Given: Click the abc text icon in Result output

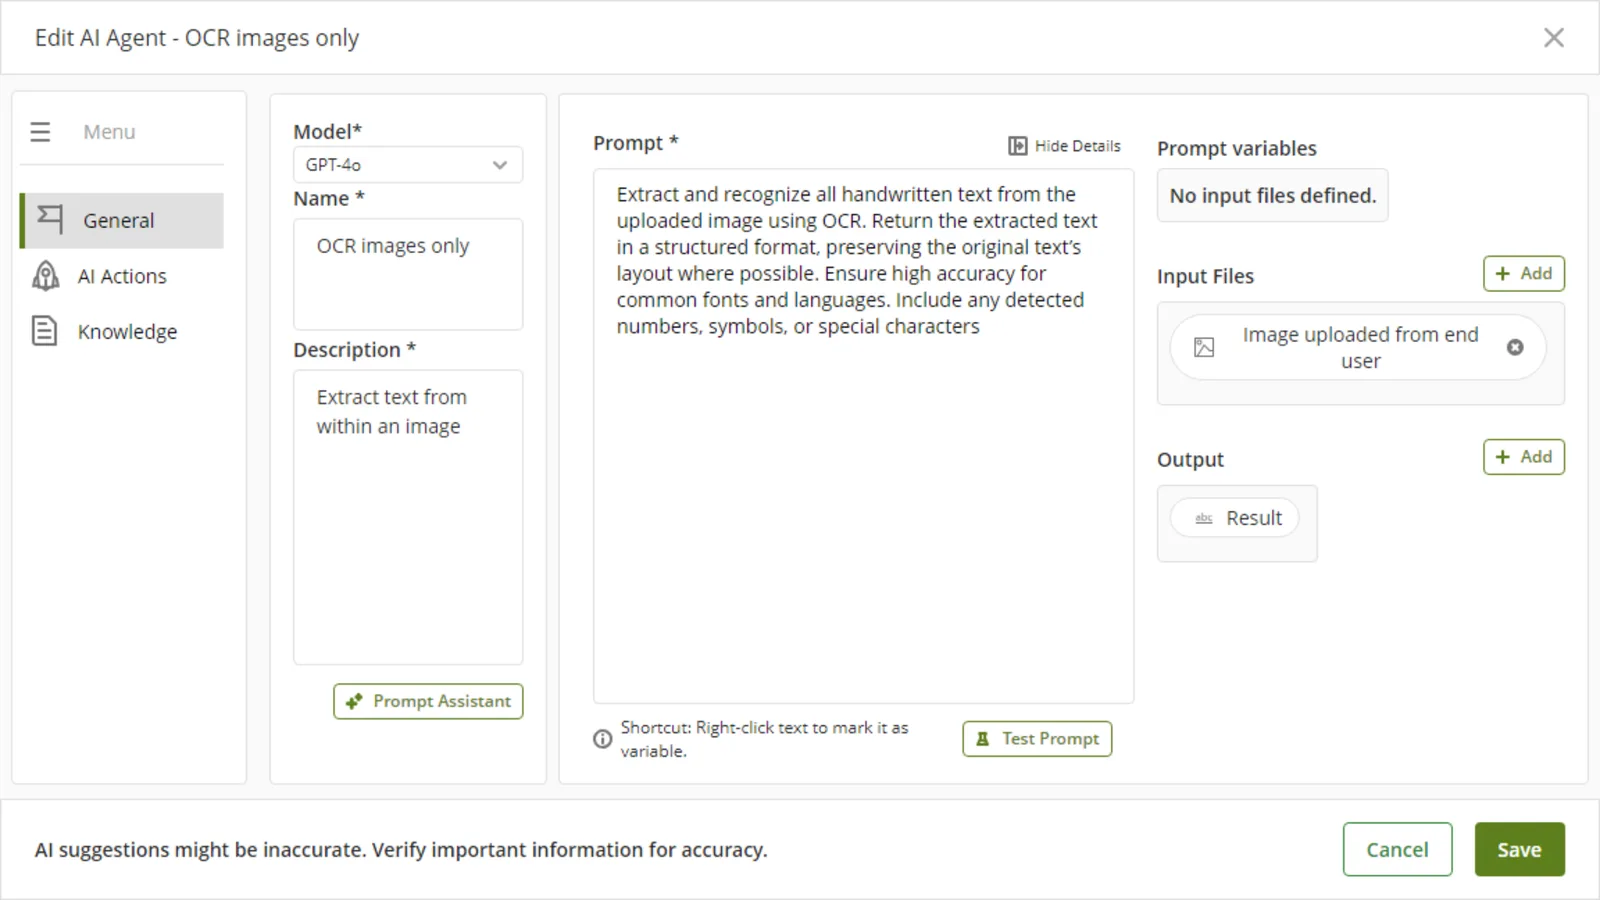Looking at the screenshot, I should point(1204,518).
